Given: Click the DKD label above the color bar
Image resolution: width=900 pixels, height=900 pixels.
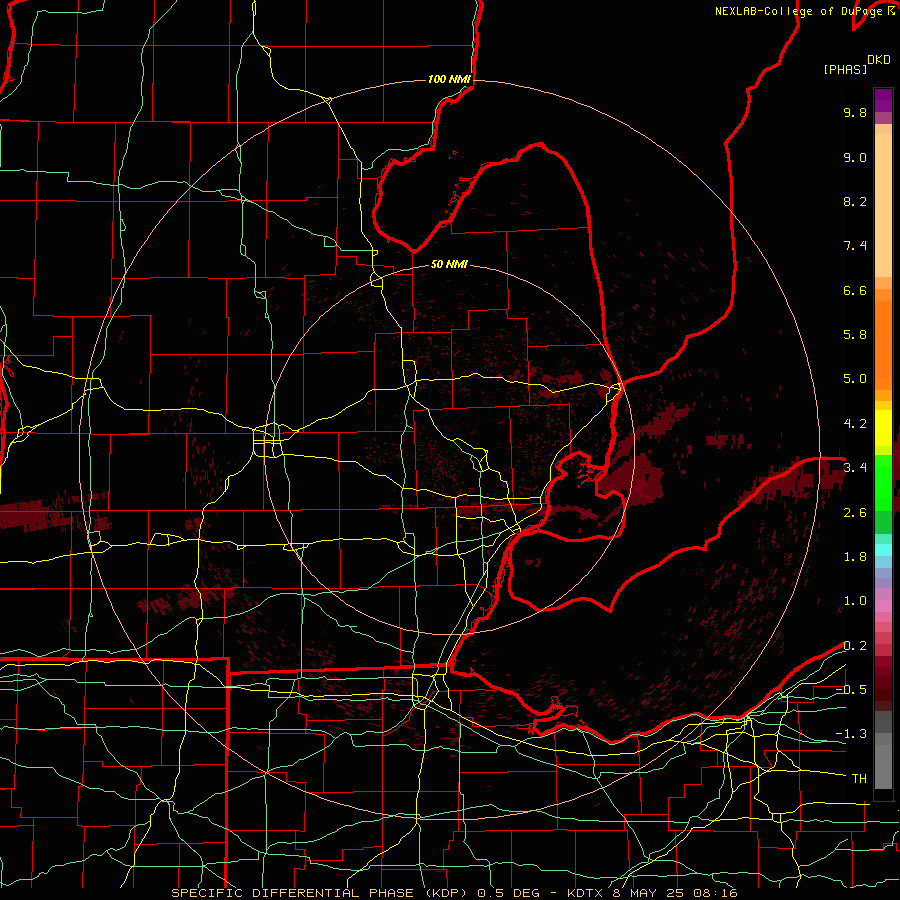Looking at the screenshot, I should (879, 60).
